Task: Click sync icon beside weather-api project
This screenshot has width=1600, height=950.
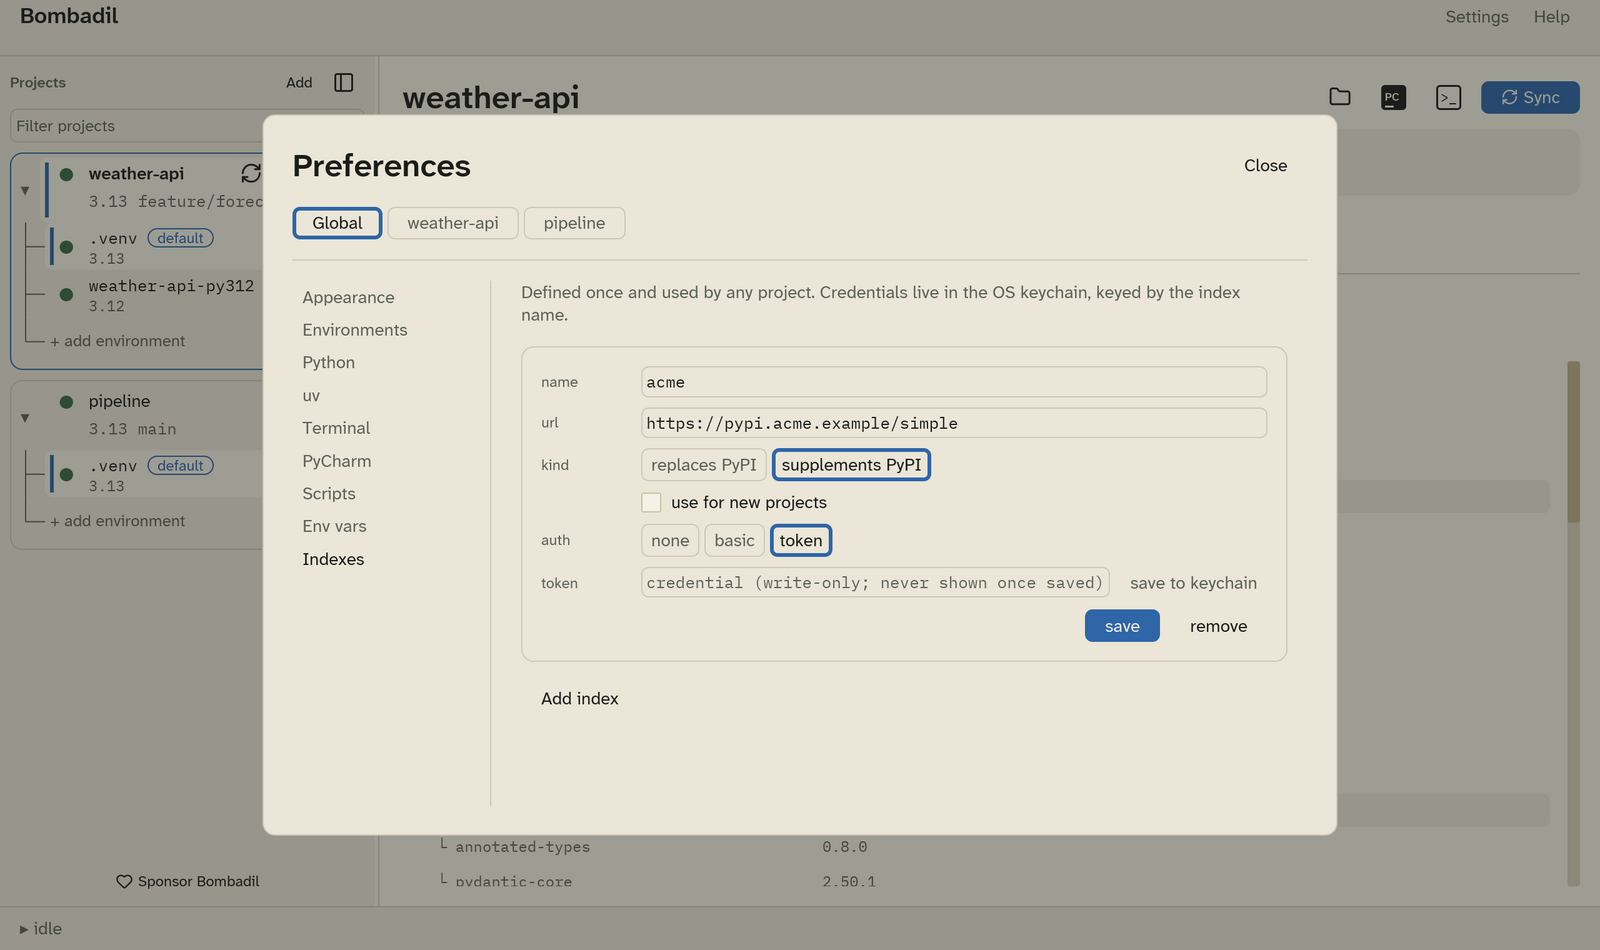Action: tap(251, 173)
